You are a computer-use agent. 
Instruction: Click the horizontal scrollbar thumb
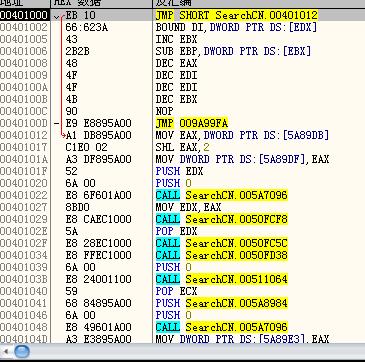(x=22, y=351)
